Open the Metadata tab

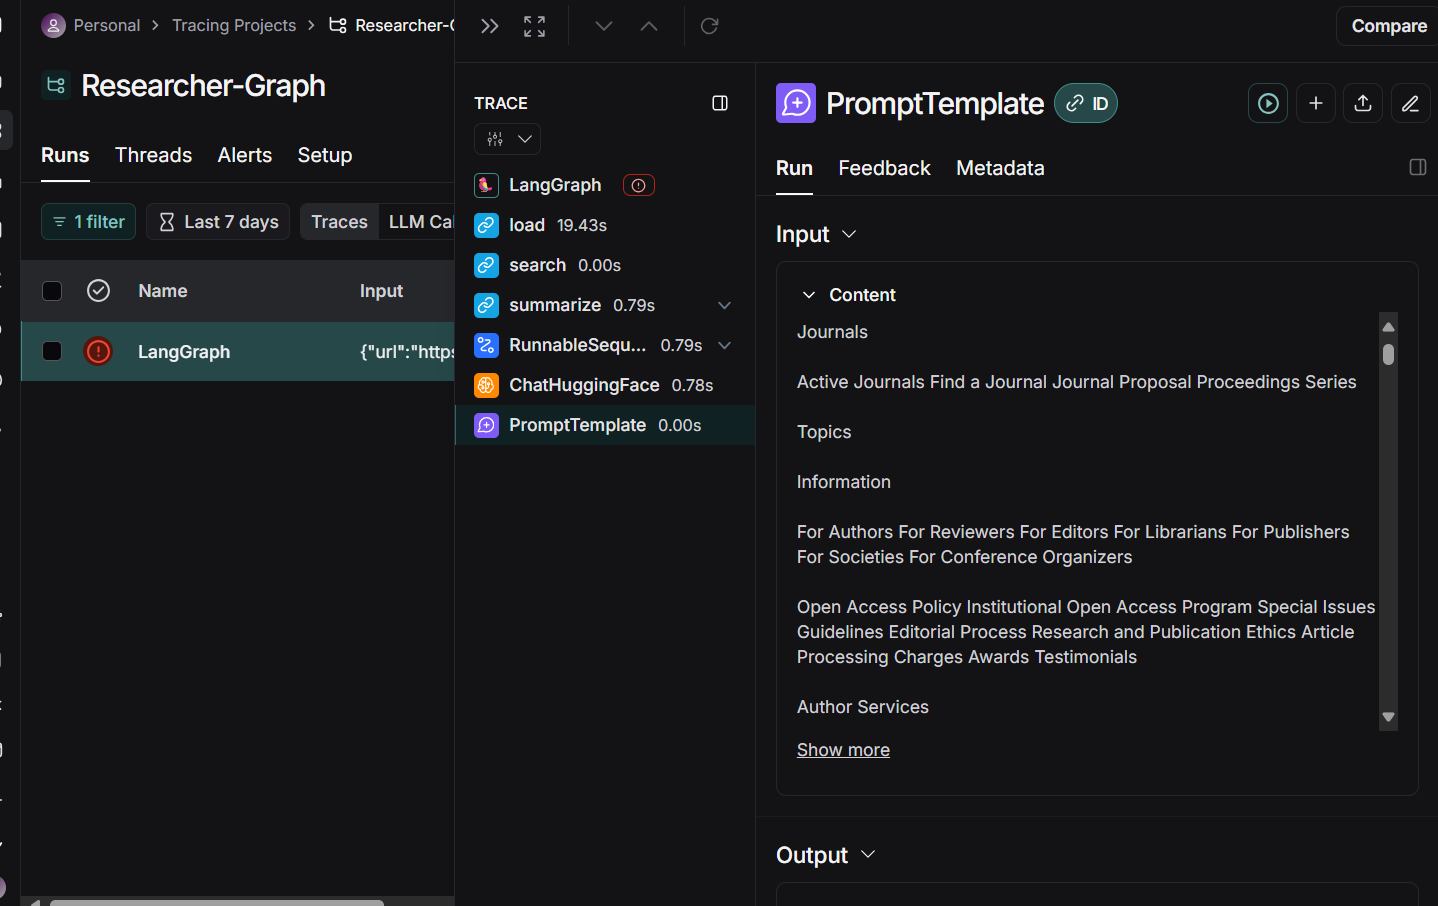(x=1000, y=168)
